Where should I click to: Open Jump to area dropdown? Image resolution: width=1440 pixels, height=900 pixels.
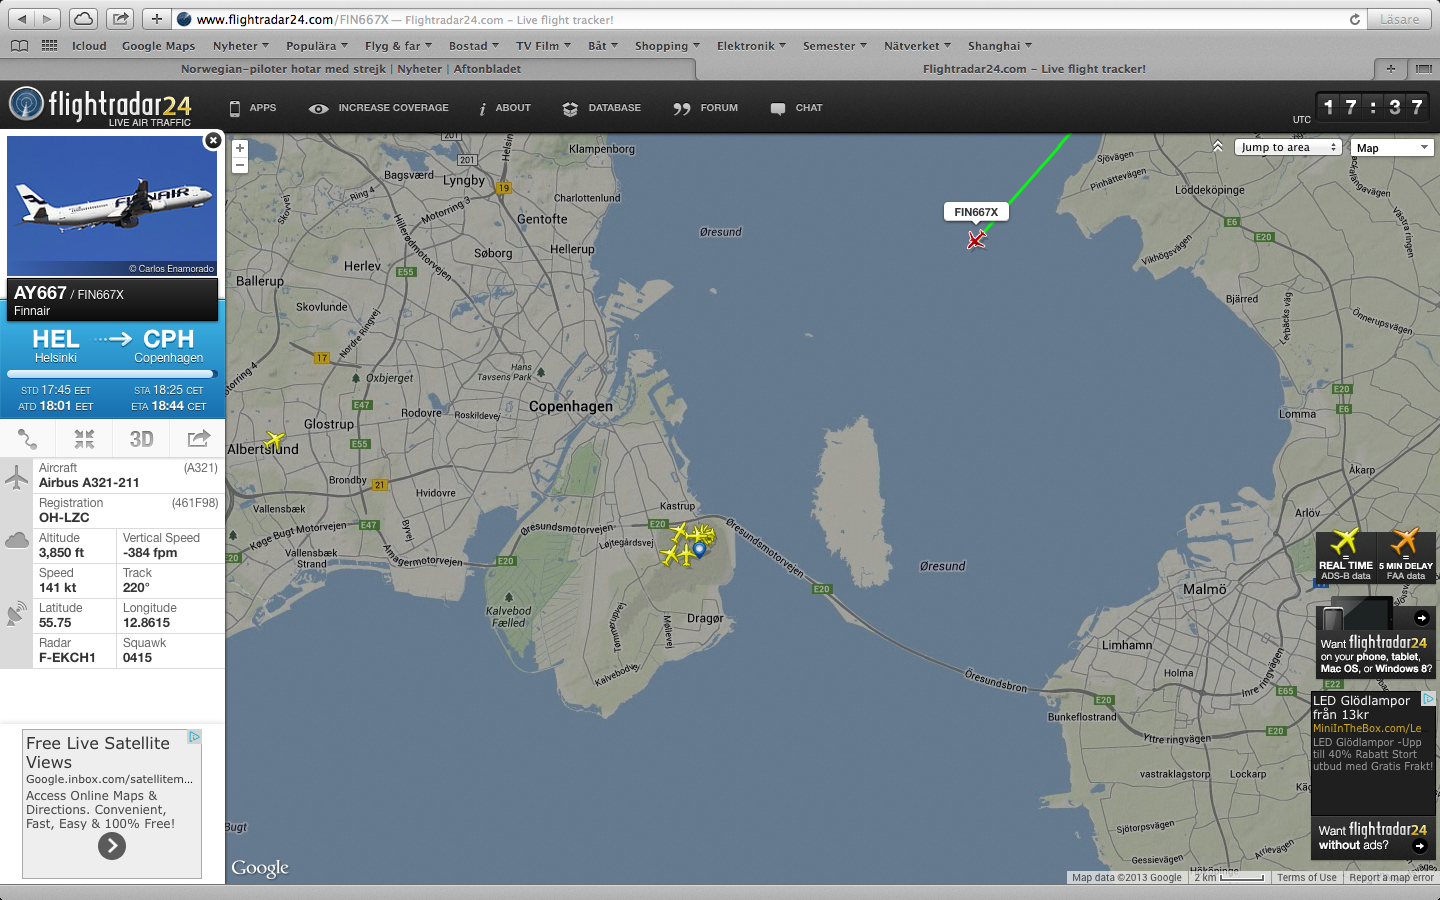point(1287,147)
